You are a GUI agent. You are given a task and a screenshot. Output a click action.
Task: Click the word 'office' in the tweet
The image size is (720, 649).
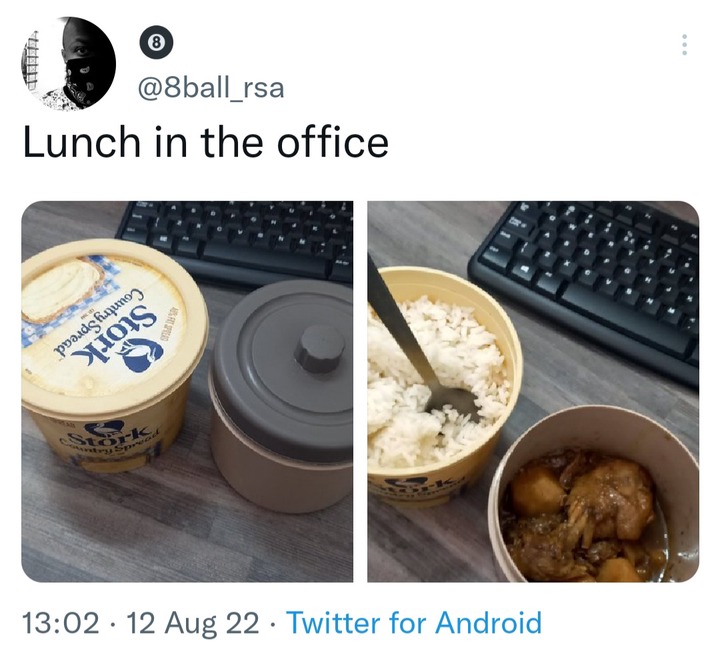coord(333,142)
